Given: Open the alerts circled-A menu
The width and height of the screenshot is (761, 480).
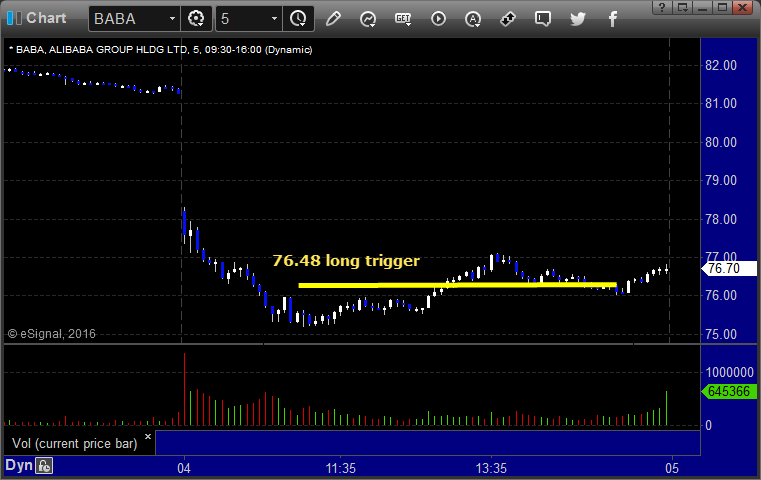Looking at the screenshot, I should coord(473,19).
